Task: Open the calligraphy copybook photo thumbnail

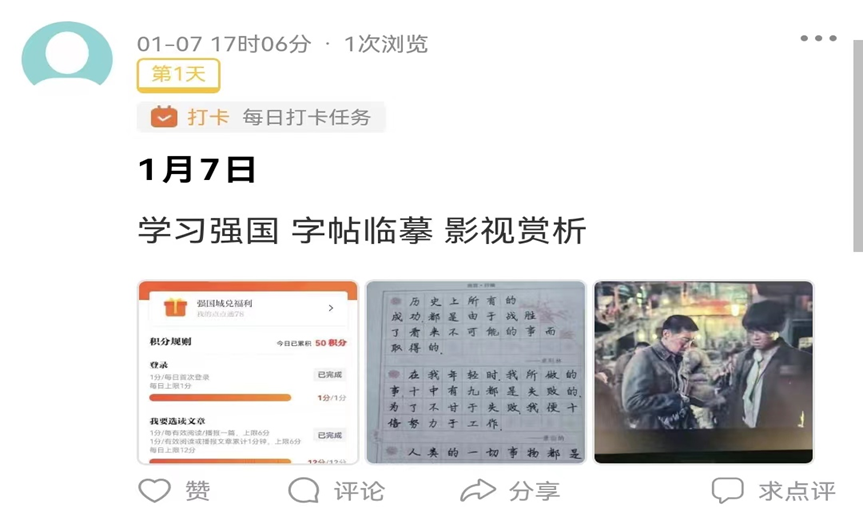Action: (x=476, y=372)
